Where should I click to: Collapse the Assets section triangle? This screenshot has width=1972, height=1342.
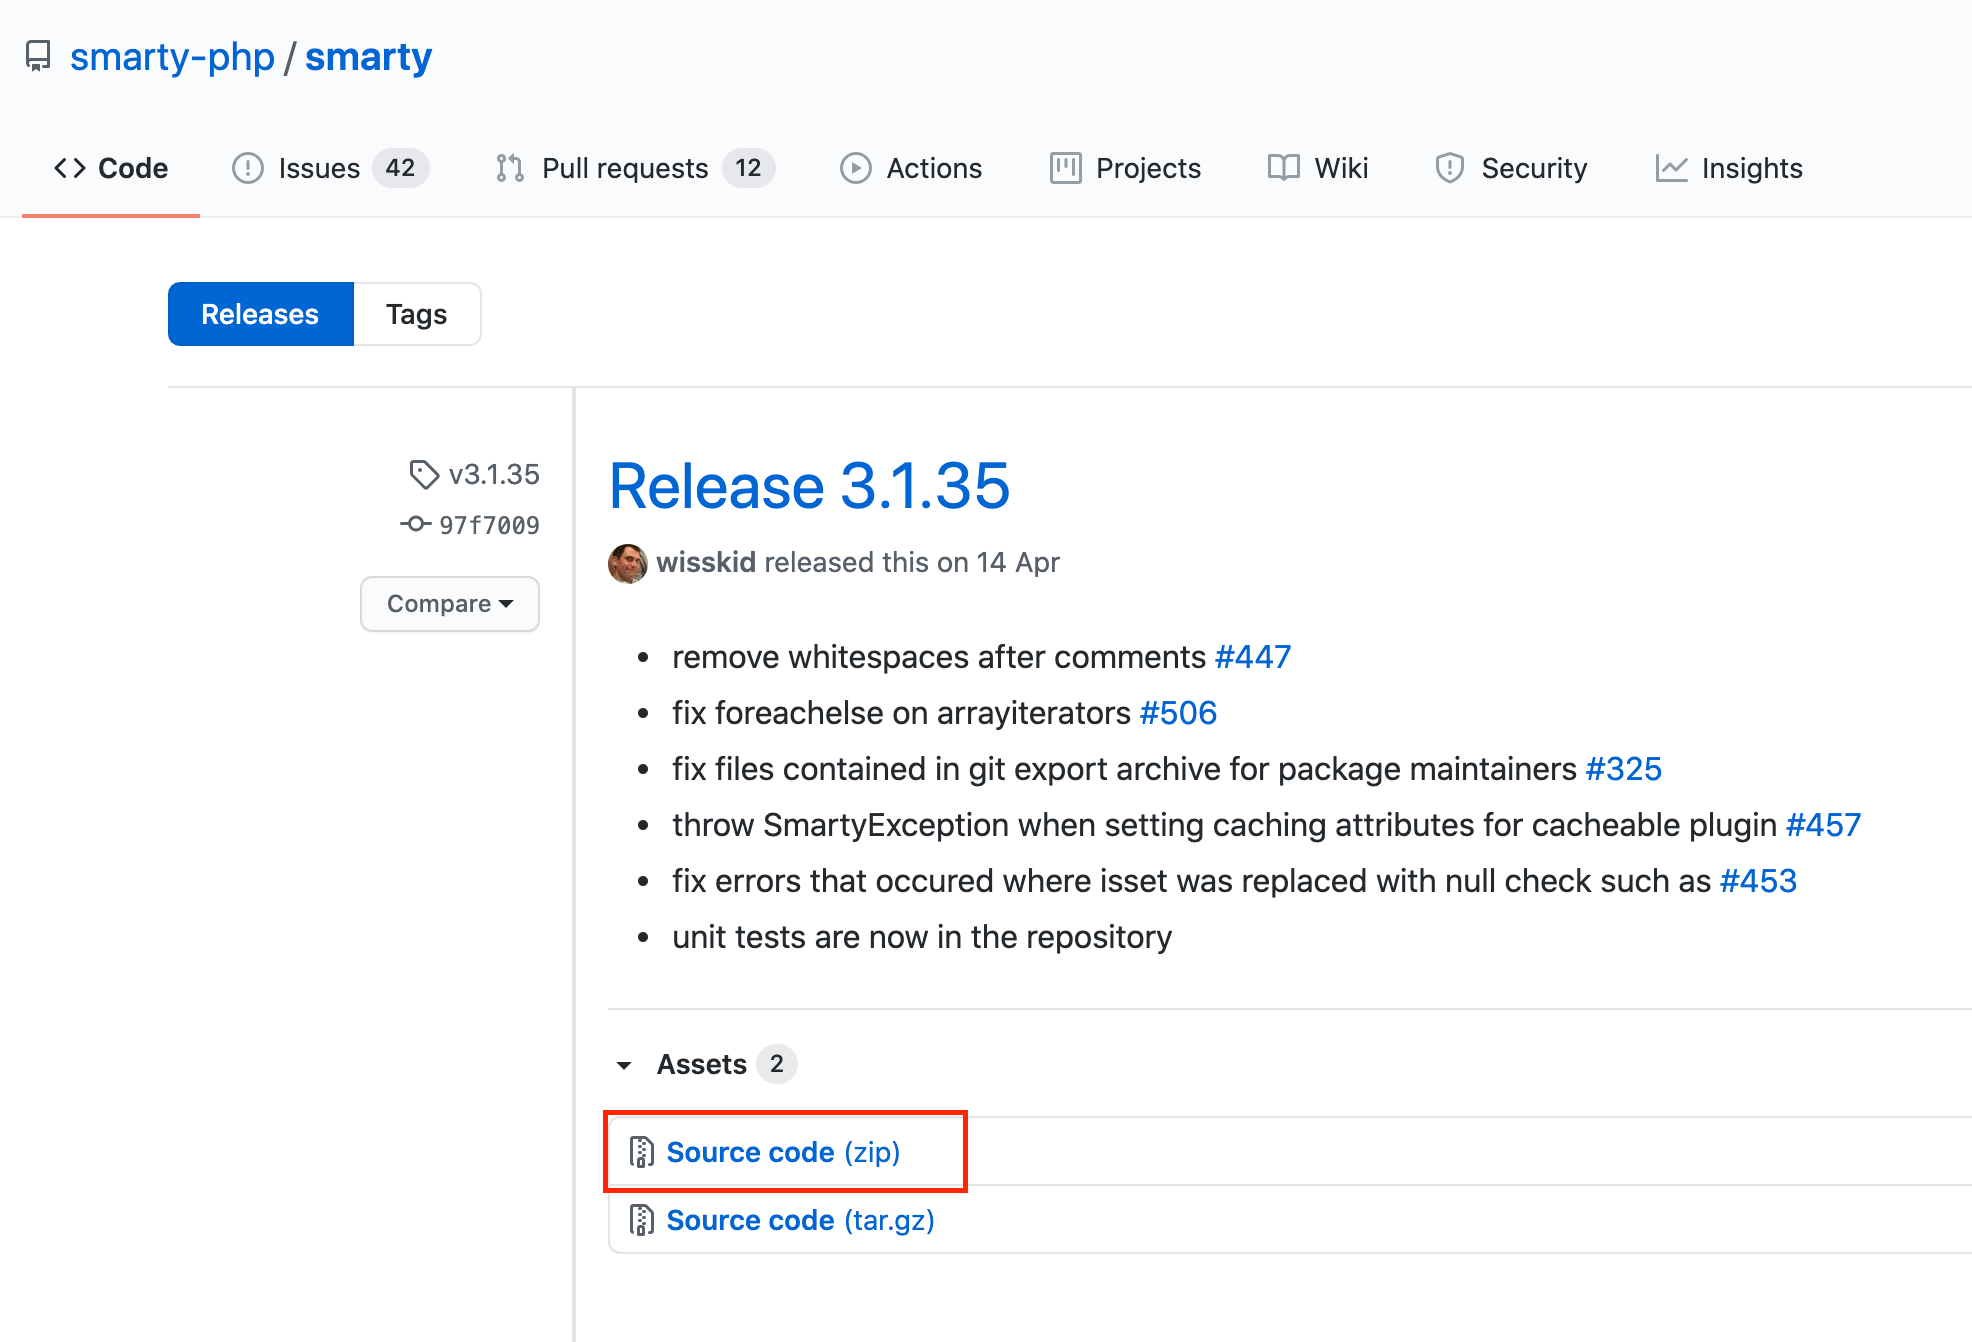[624, 1065]
